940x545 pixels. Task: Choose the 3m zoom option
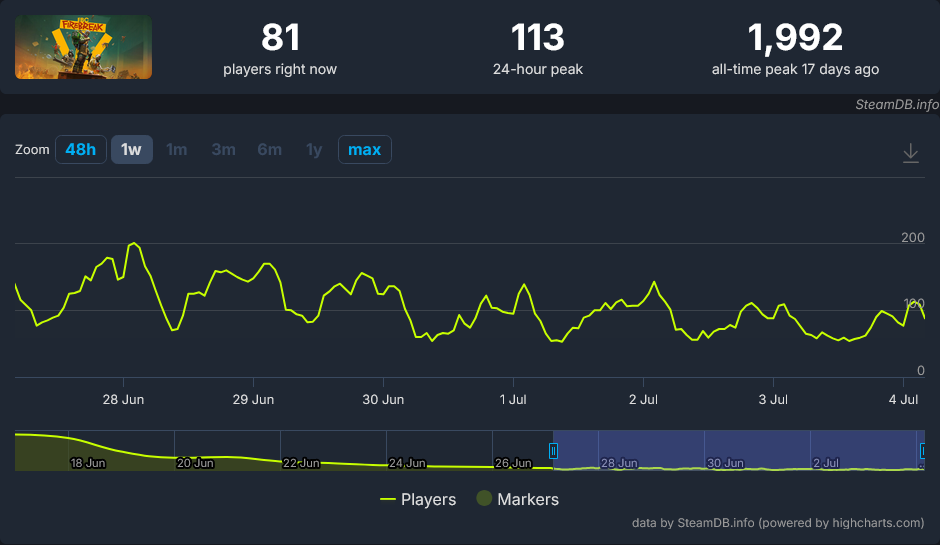click(x=223, y=149)
